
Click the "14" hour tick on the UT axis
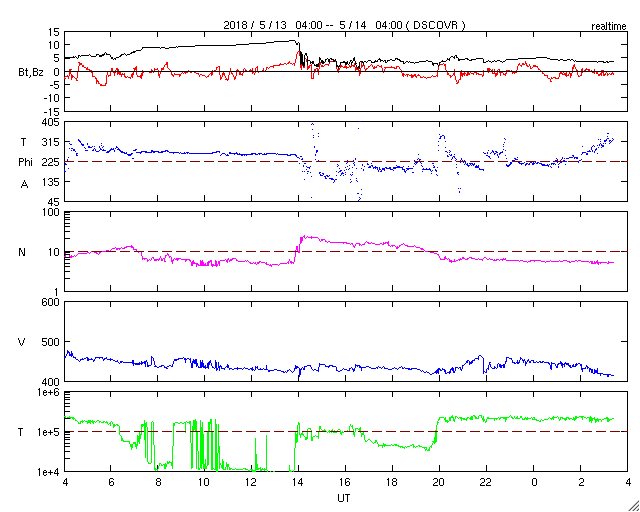298,482
